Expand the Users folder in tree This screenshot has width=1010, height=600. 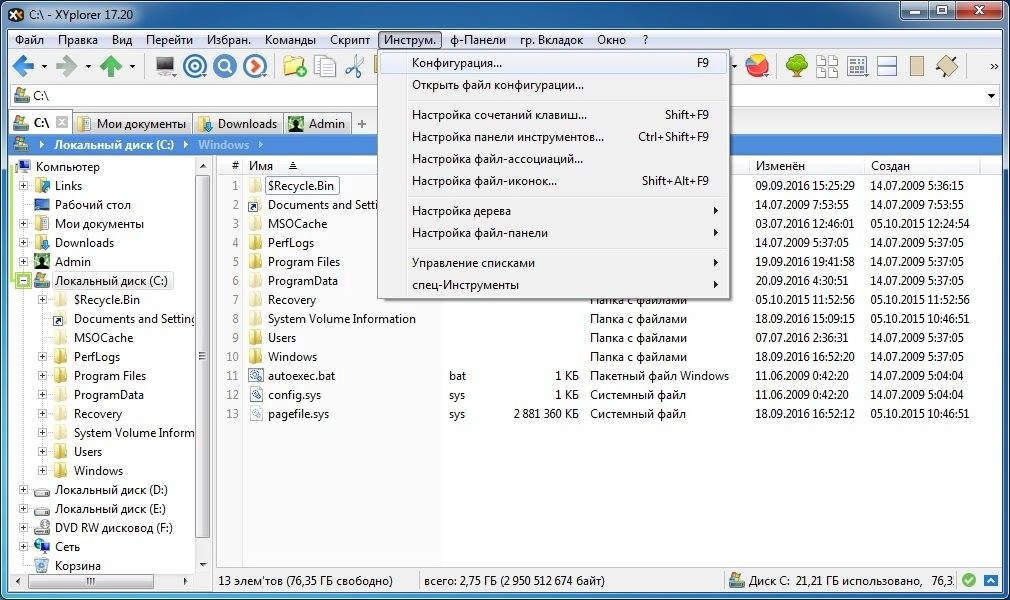[43, 452]
